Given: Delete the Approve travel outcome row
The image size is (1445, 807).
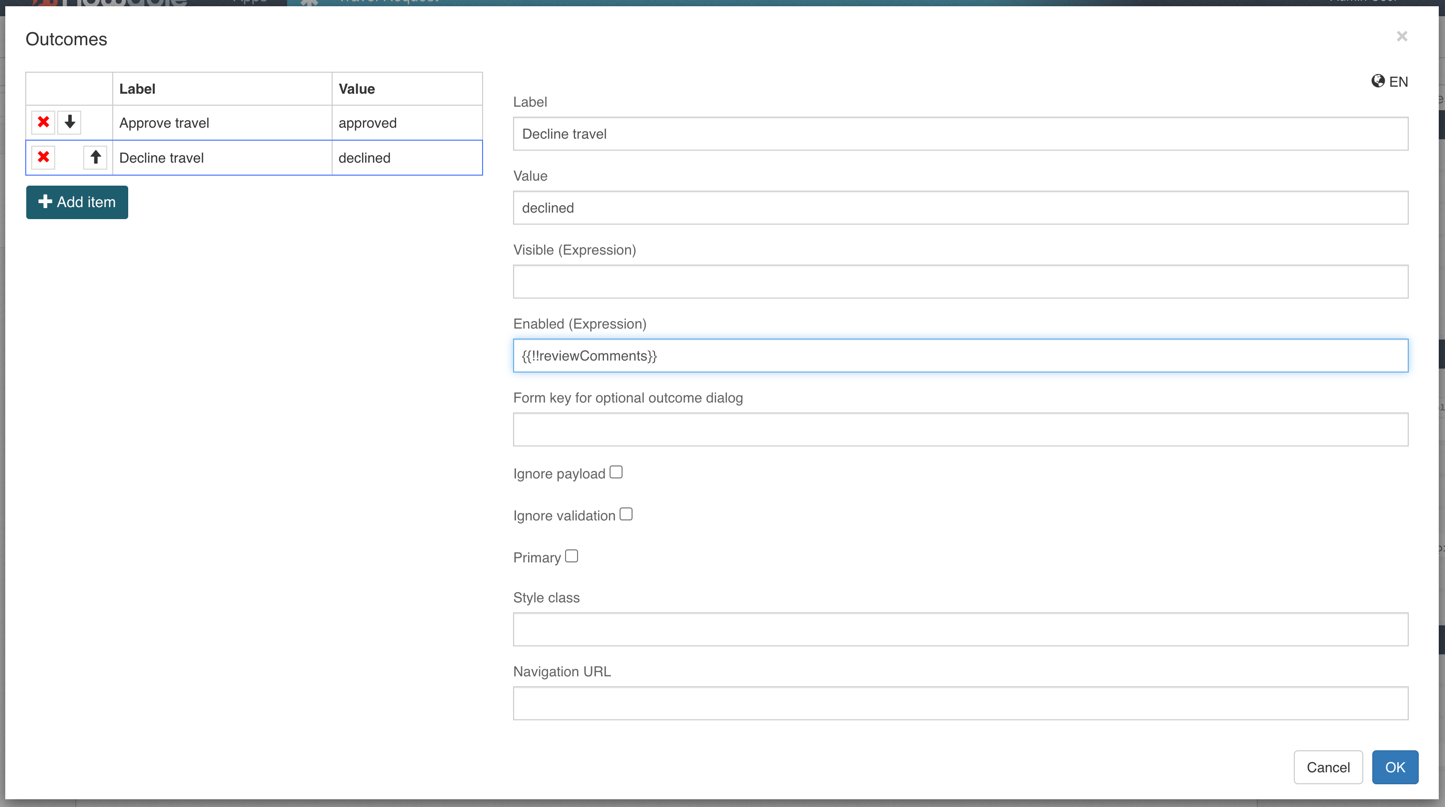Looking at the screenshot, I should click(43, 122).
